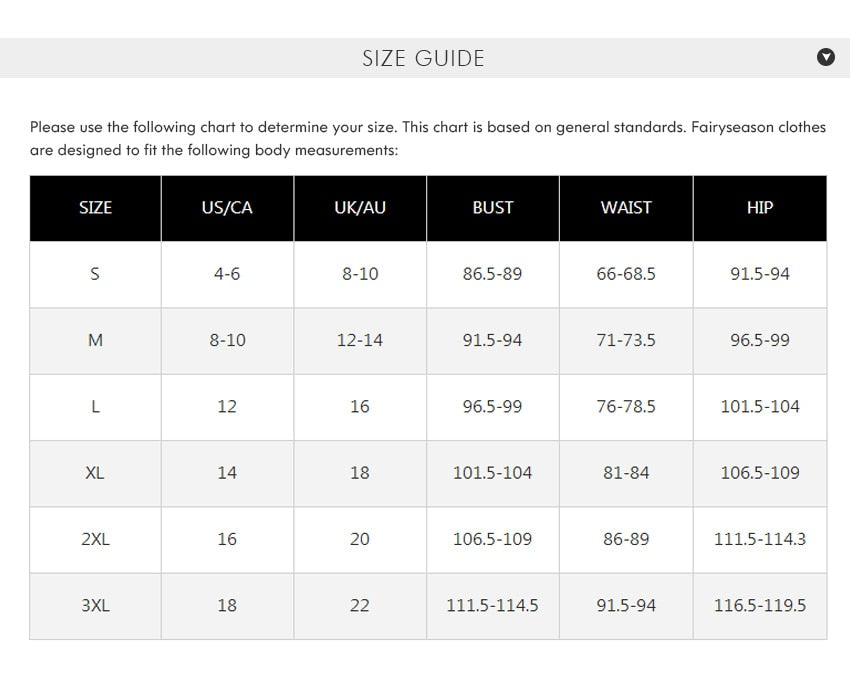Click the UK/AU column header
Screen dimensions: 850x673
click(360, 208)
